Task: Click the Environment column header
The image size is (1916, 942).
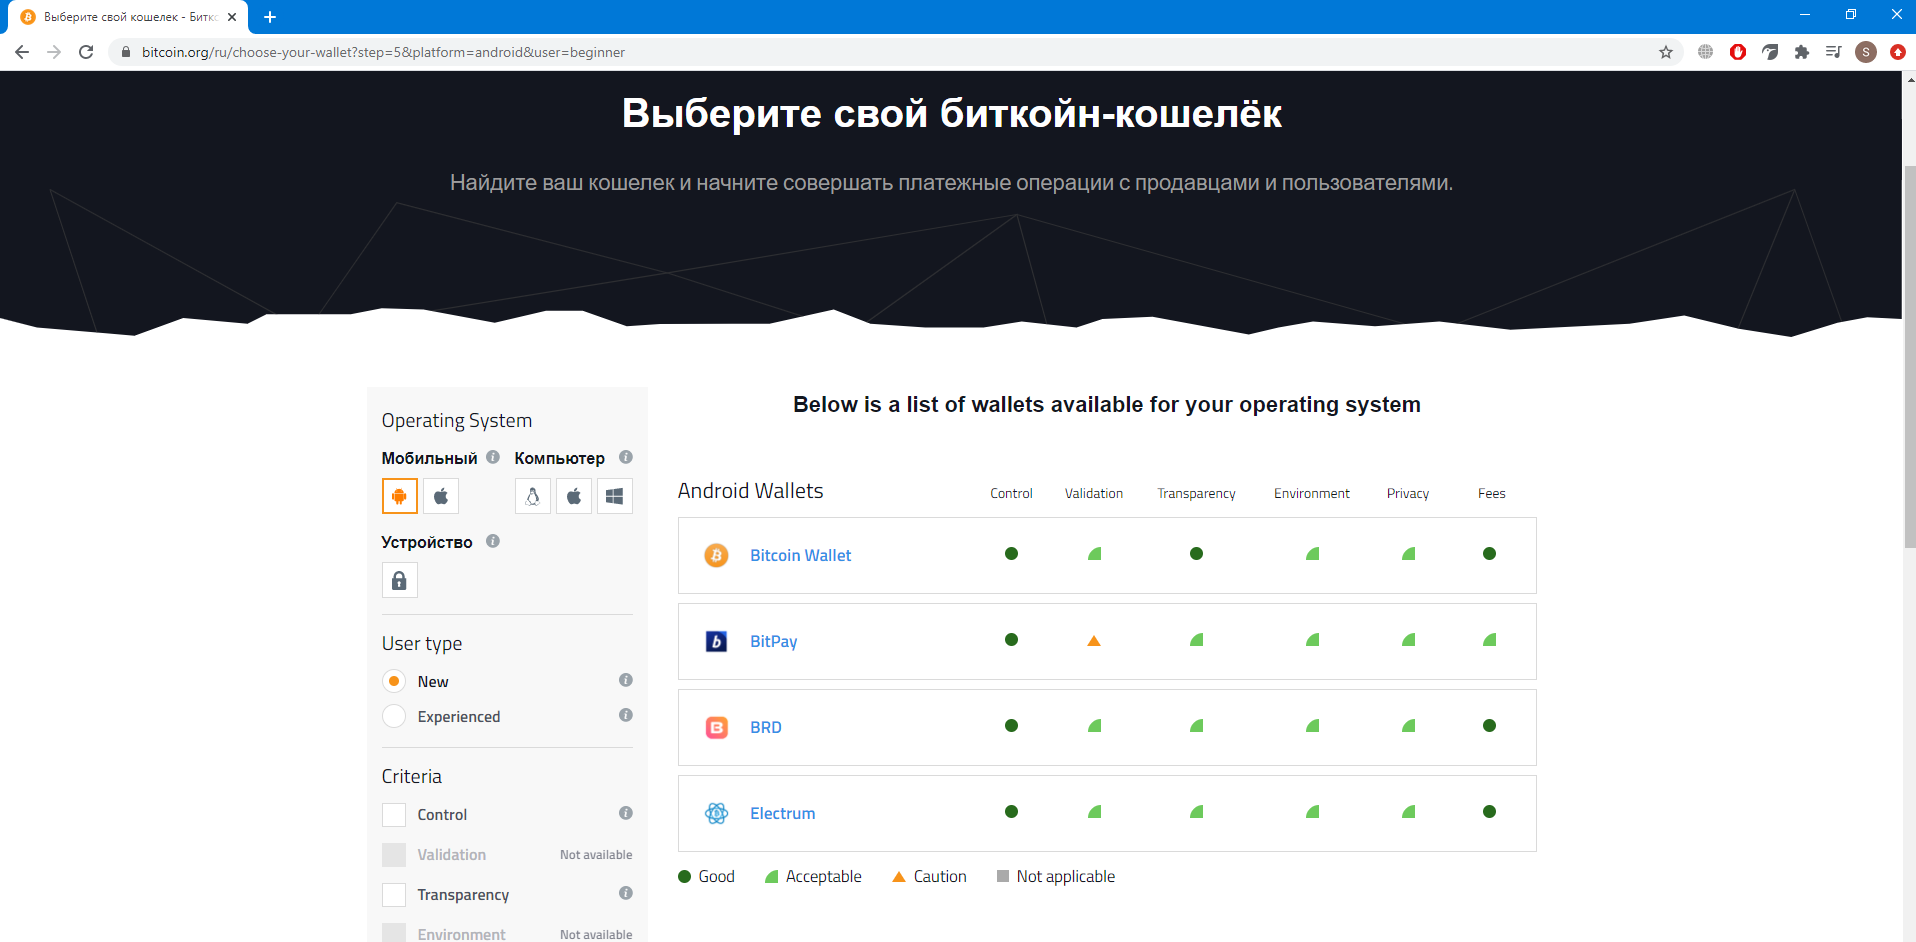Action: pos(1312,493)
